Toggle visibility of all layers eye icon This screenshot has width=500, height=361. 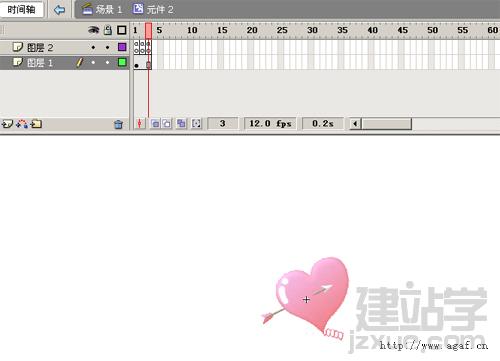coord(93,30)
